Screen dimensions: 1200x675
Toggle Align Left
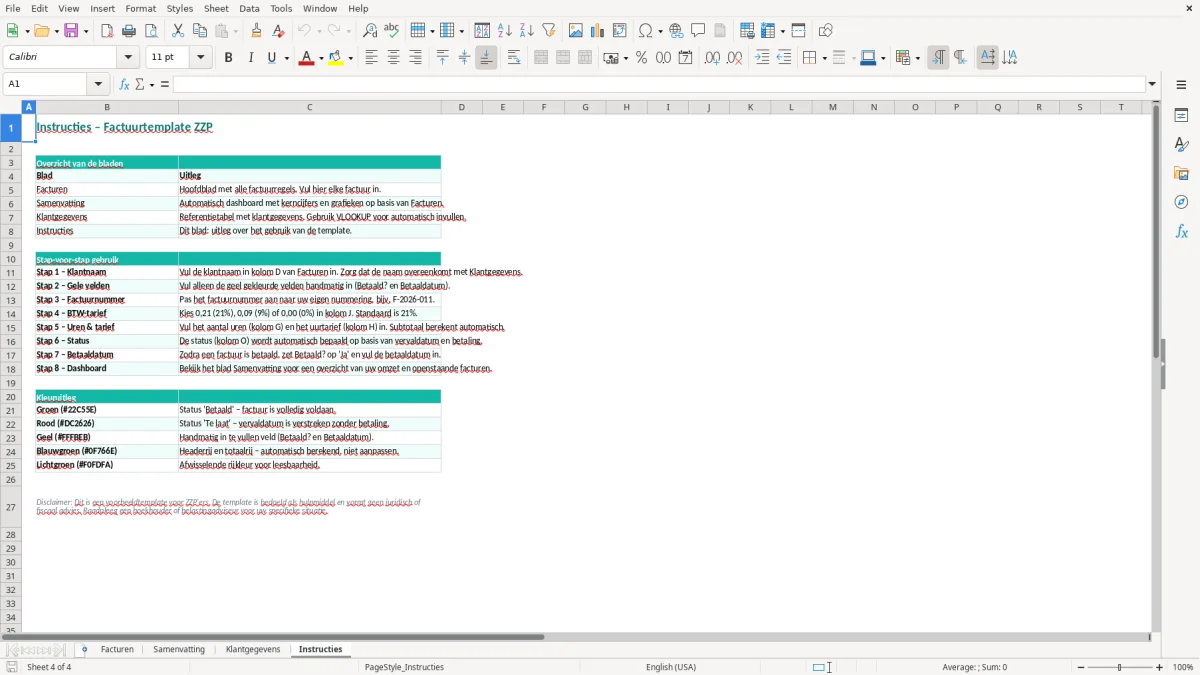tap(372, 58)
